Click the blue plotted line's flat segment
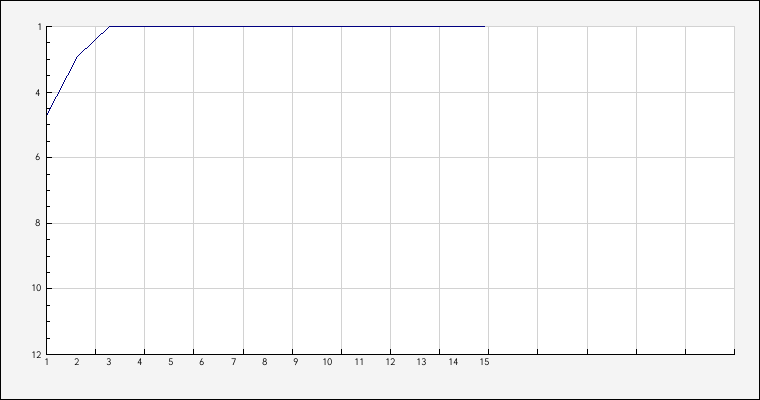Screen dimensions: 760x400 click(x=297, y=26)
